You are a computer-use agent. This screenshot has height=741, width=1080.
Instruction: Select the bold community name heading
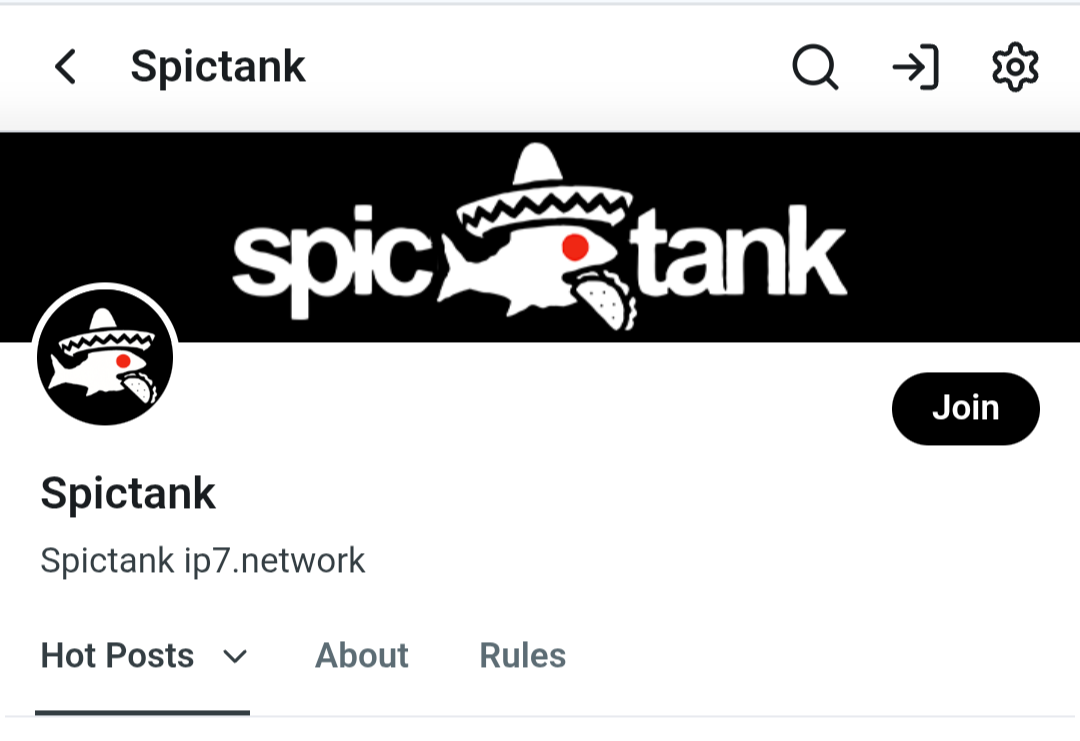coord(128,493)
